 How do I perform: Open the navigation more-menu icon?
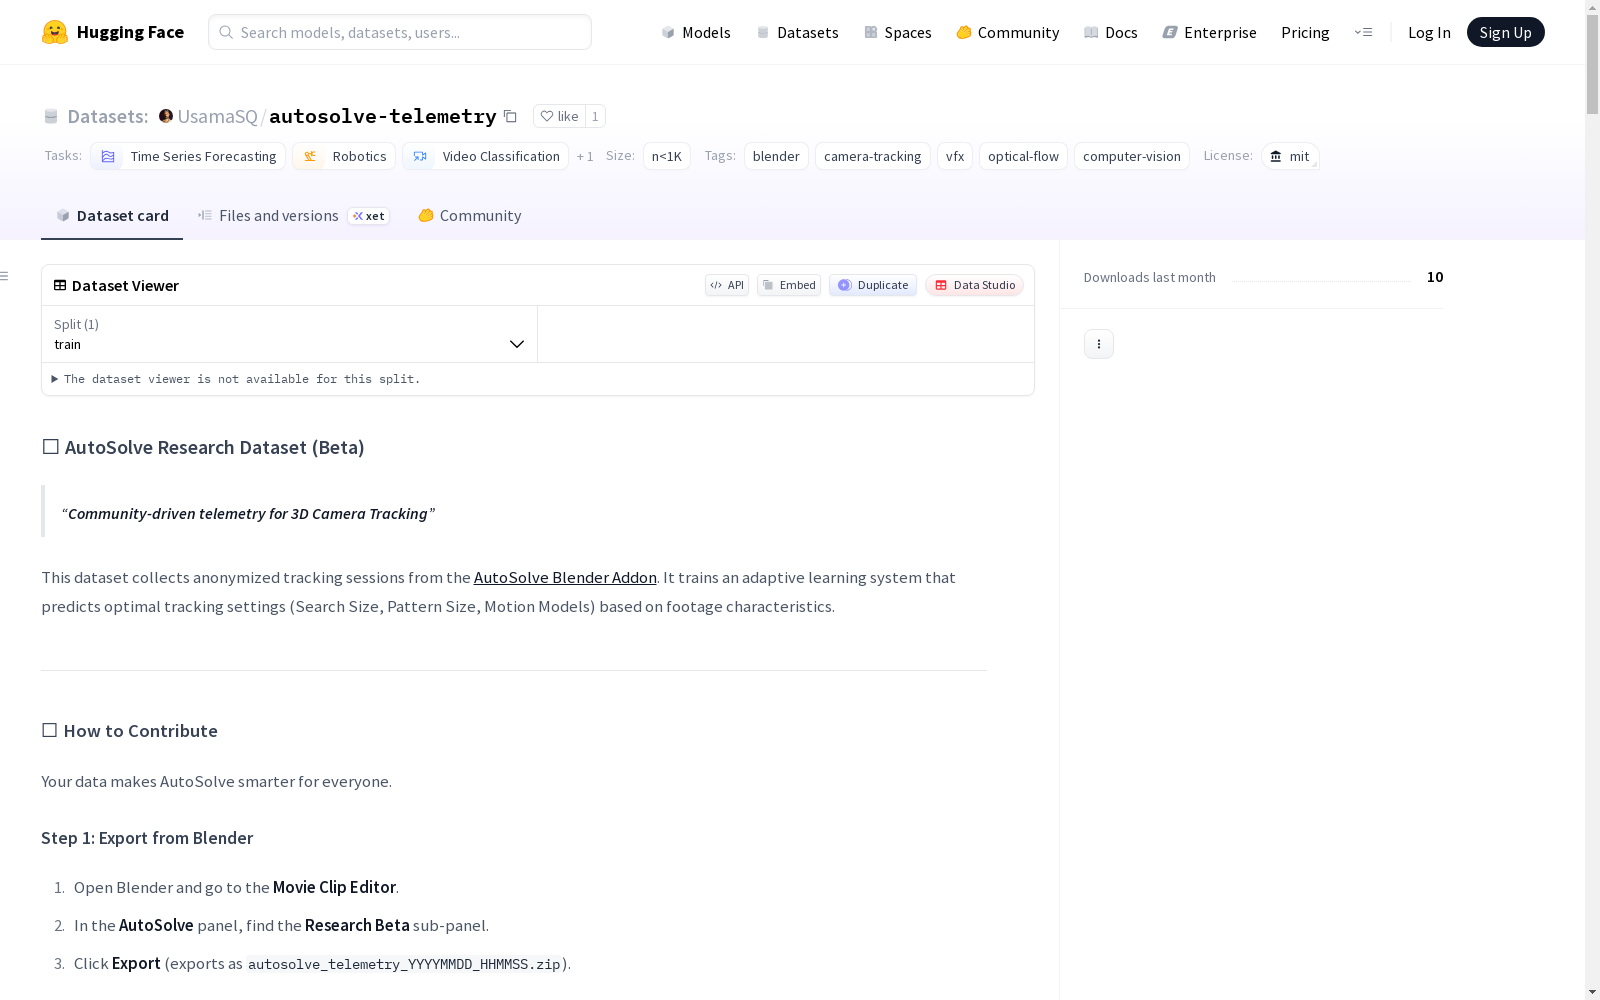[1363, 32]
